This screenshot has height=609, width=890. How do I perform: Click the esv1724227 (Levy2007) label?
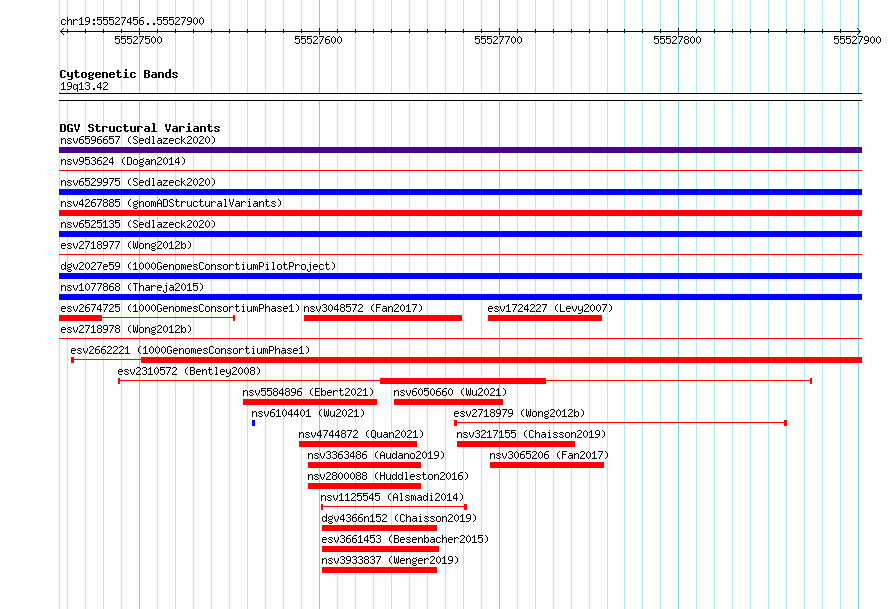[550, 308]
